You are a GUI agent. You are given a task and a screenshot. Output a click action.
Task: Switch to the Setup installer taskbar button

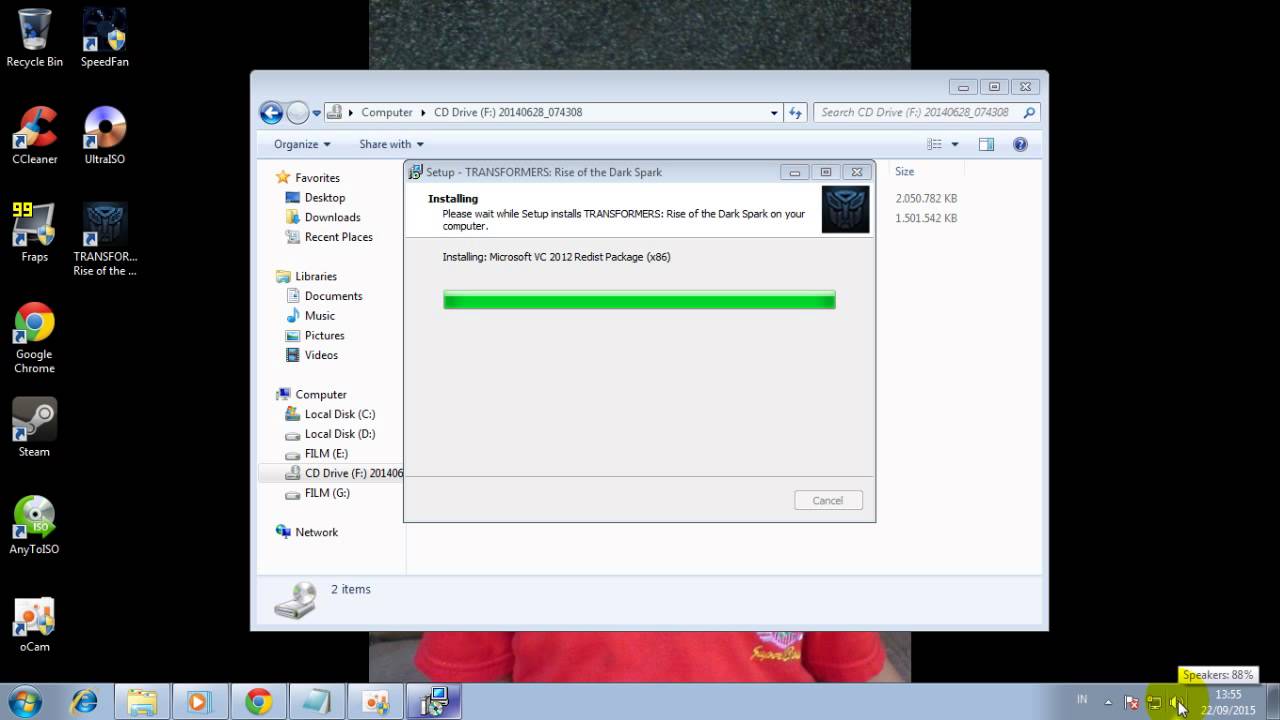tap(433, 702)
